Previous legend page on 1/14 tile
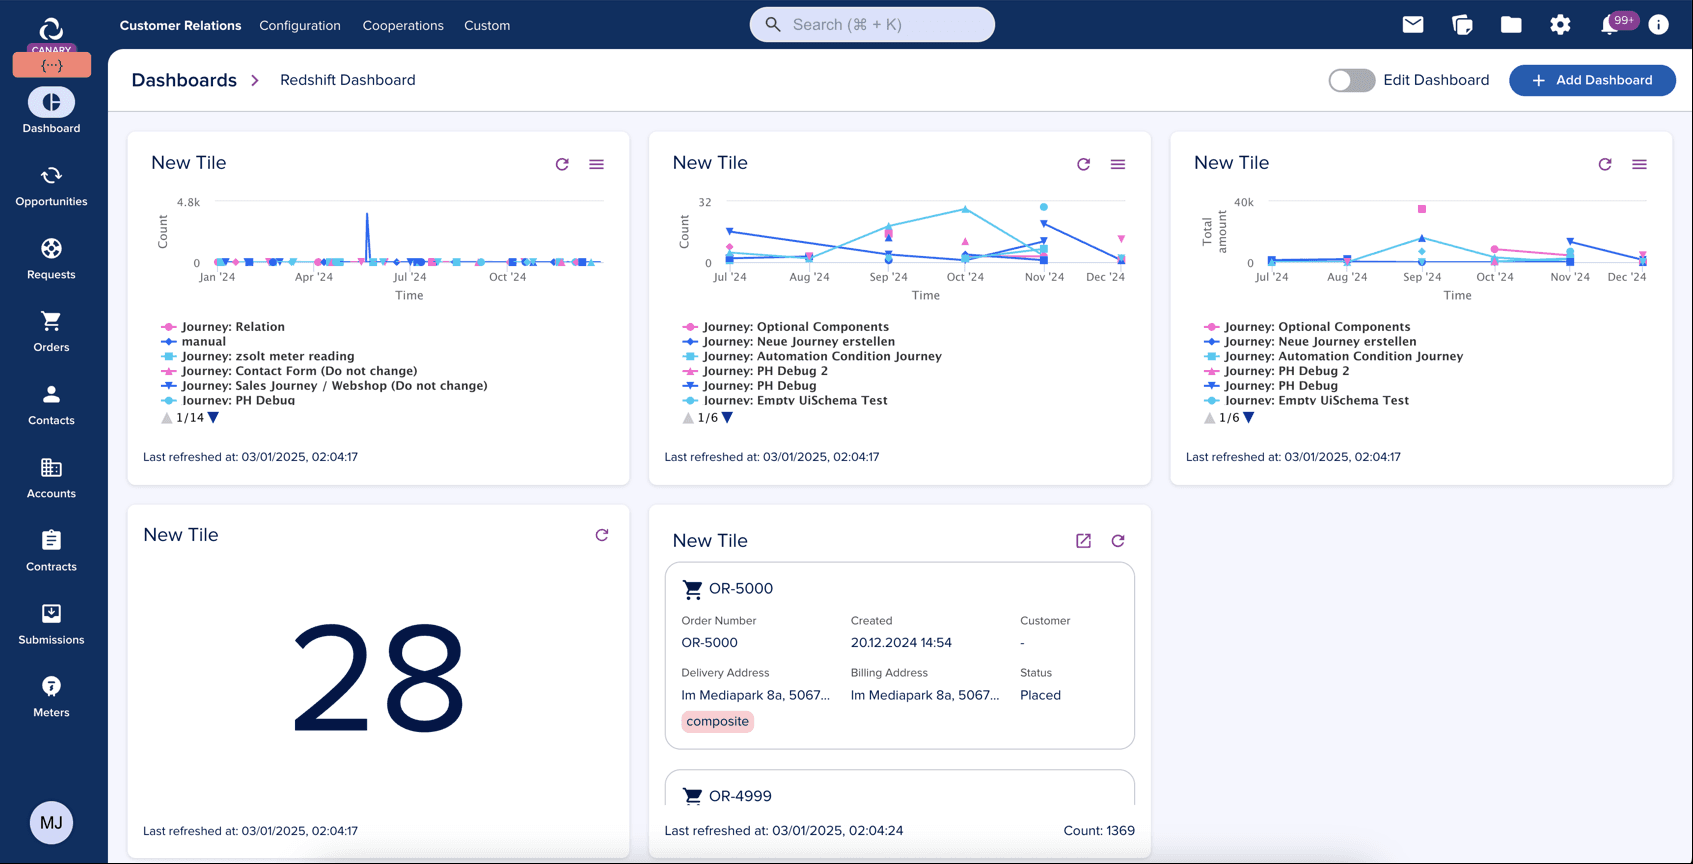Screen dimensions: 1693x864 (x=166, y=418)
